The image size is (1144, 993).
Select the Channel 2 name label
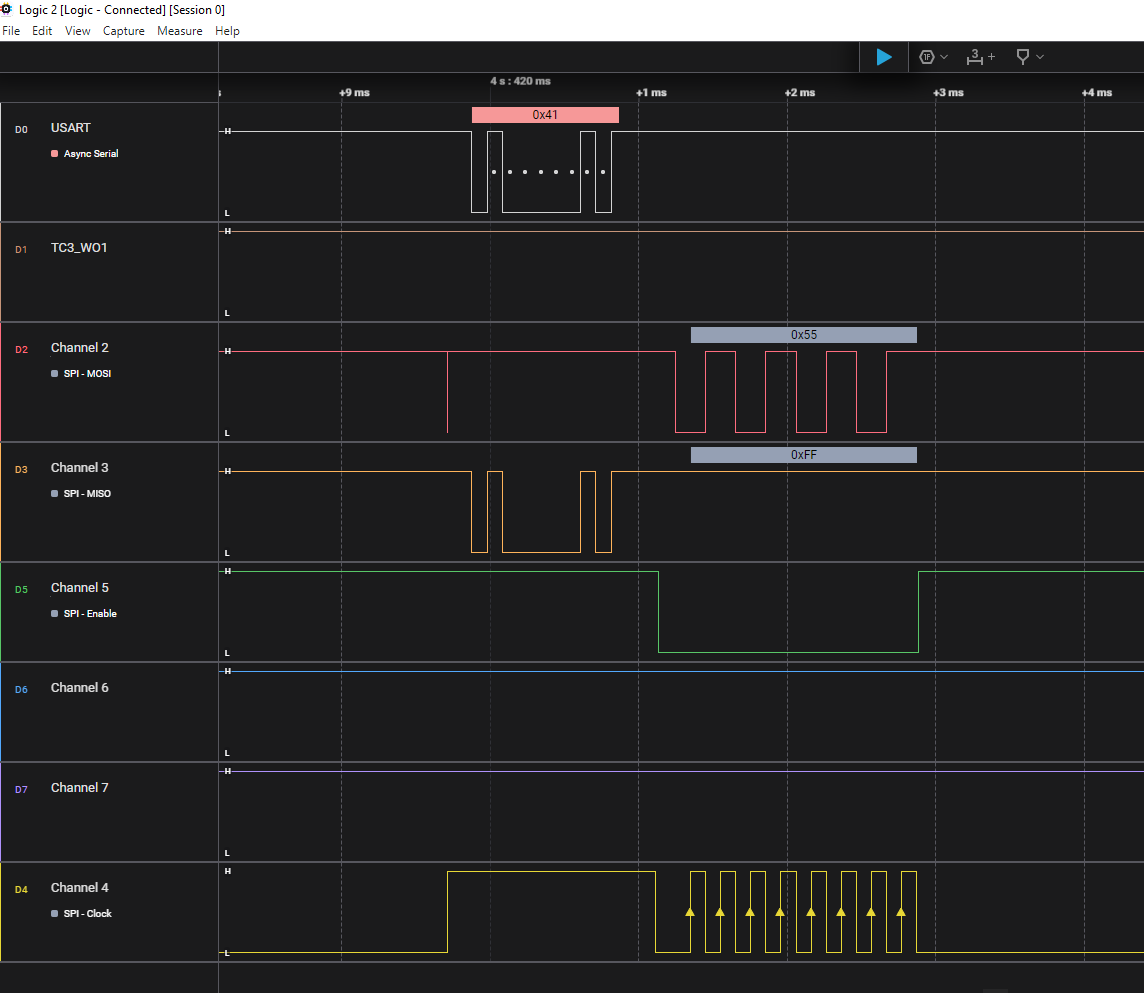coord(80,347)
